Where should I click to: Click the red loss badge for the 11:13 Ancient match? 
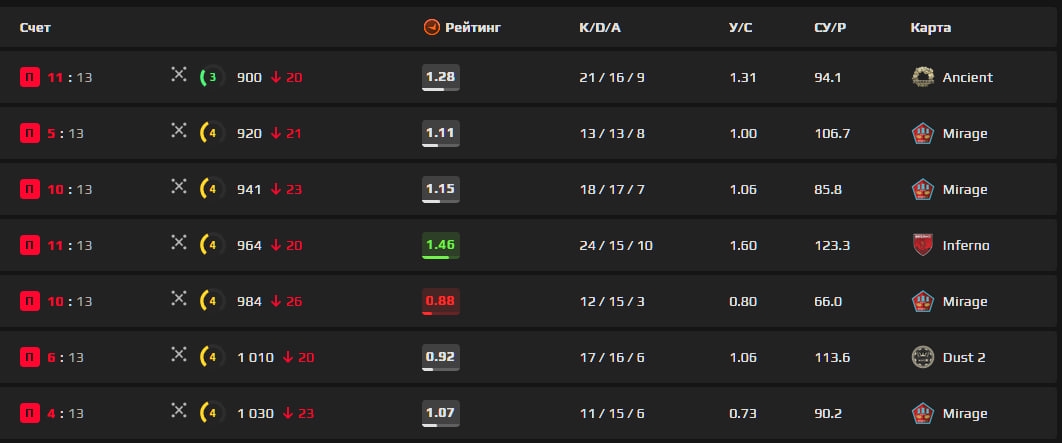click(30, 77)
